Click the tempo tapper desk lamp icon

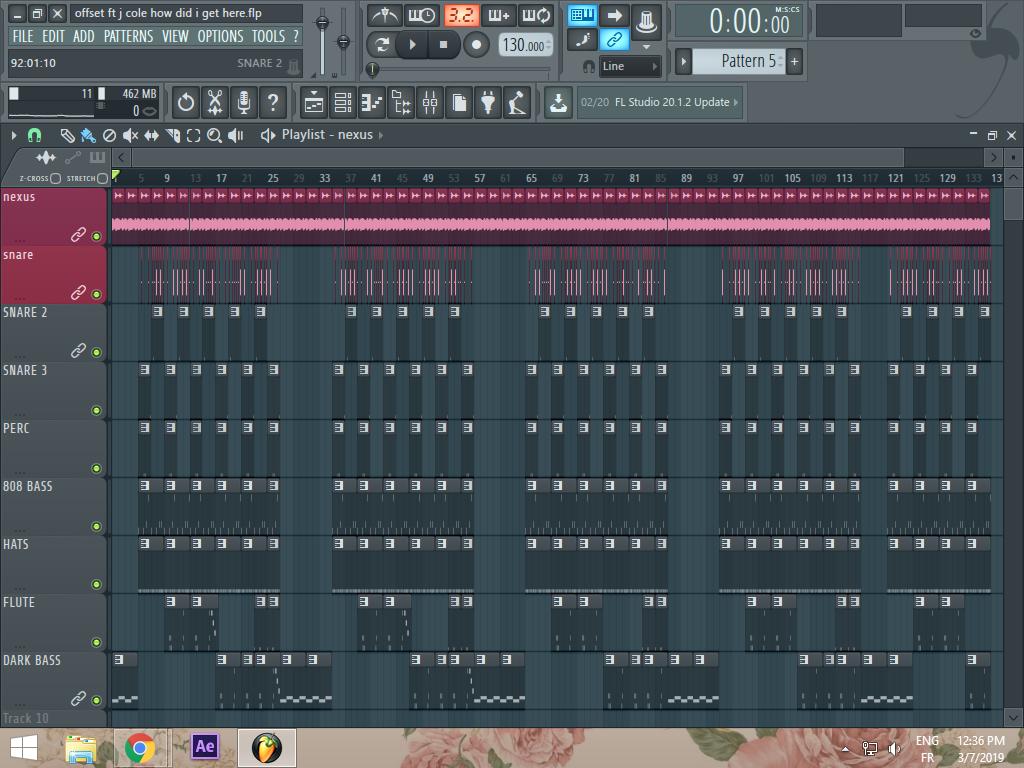click(517, 103)
